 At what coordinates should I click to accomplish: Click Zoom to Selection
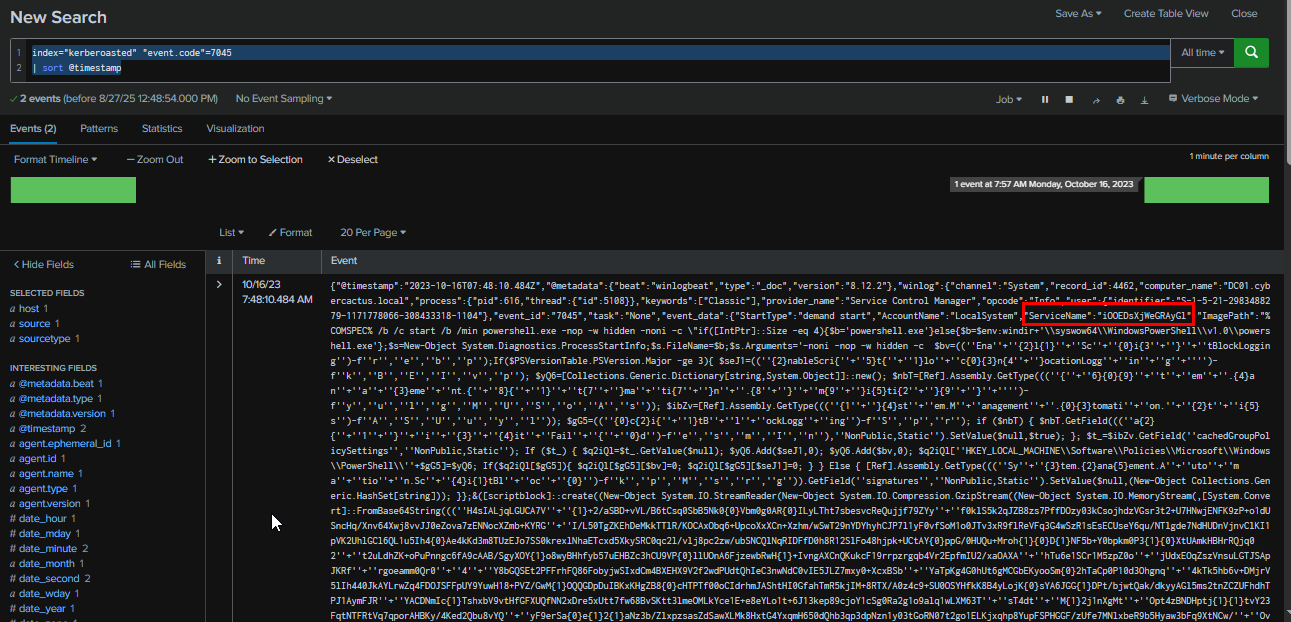click(x=255, y=159)
